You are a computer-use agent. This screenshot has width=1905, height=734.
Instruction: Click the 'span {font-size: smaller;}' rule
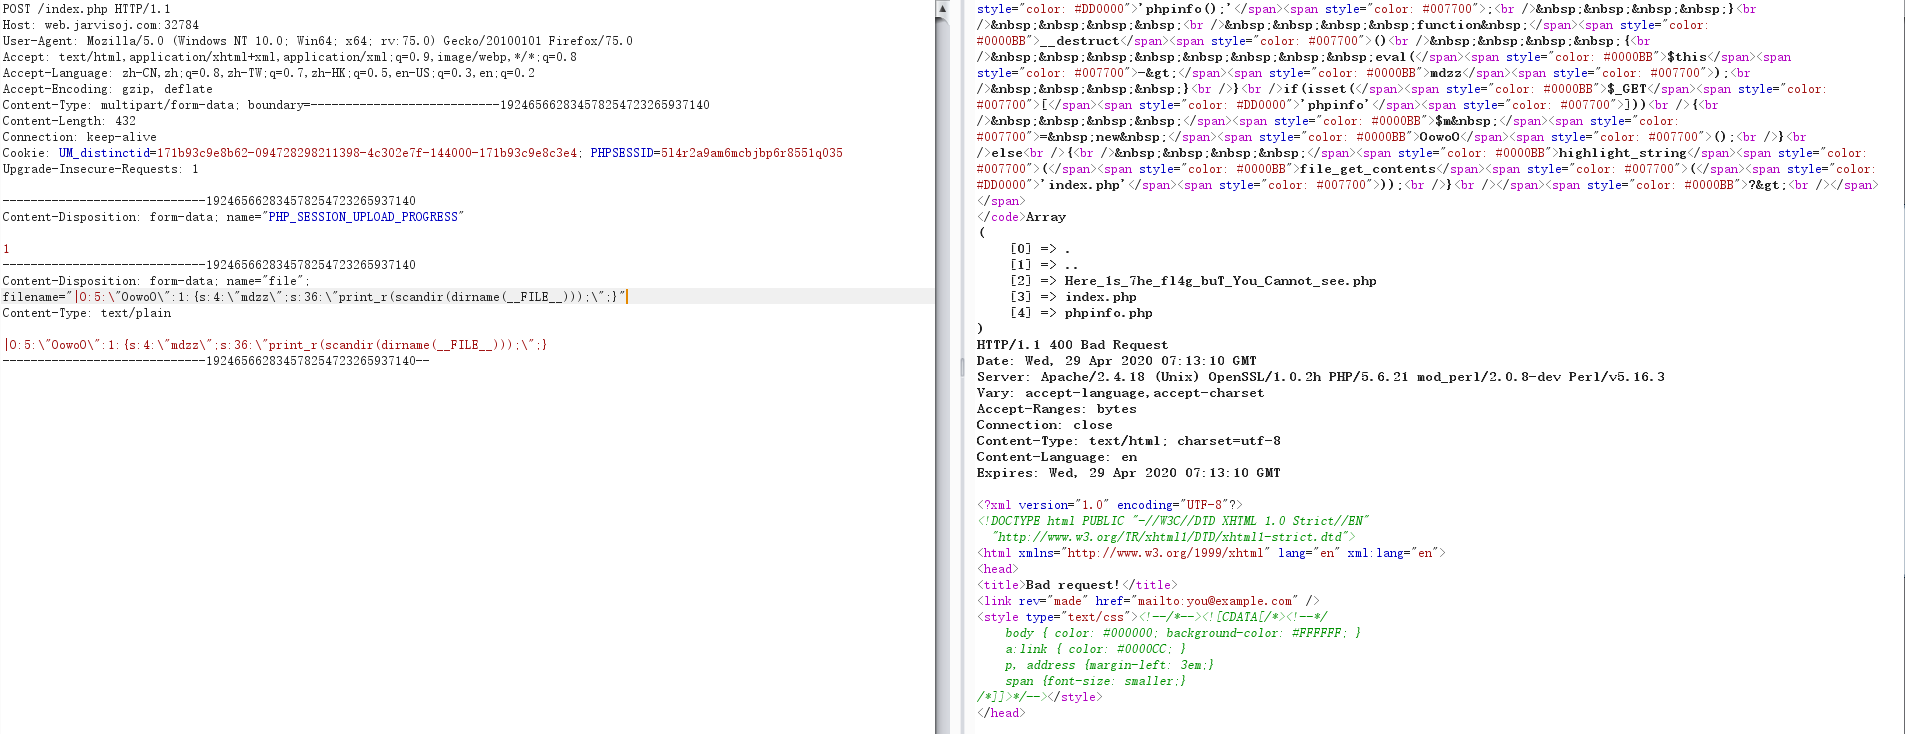point(1095,681)
